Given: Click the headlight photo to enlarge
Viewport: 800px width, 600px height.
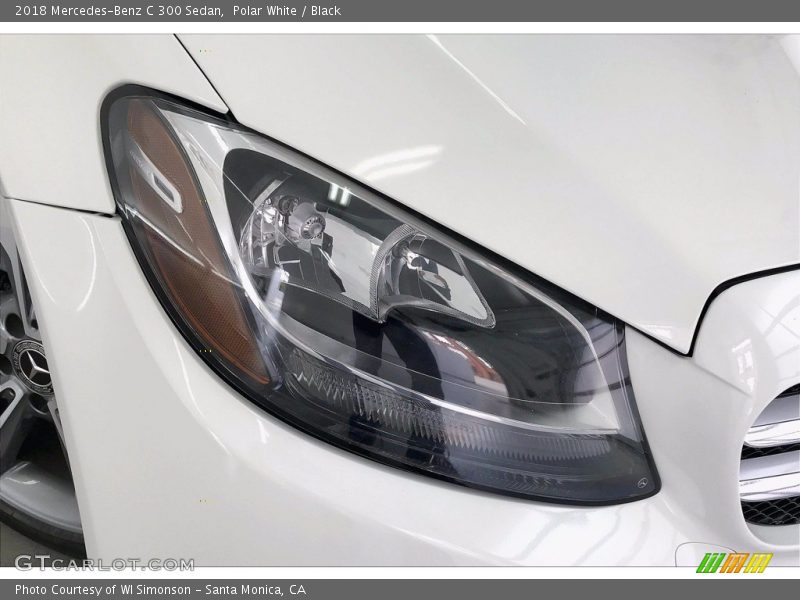Looking at the screenshot, I should point(400,300).
